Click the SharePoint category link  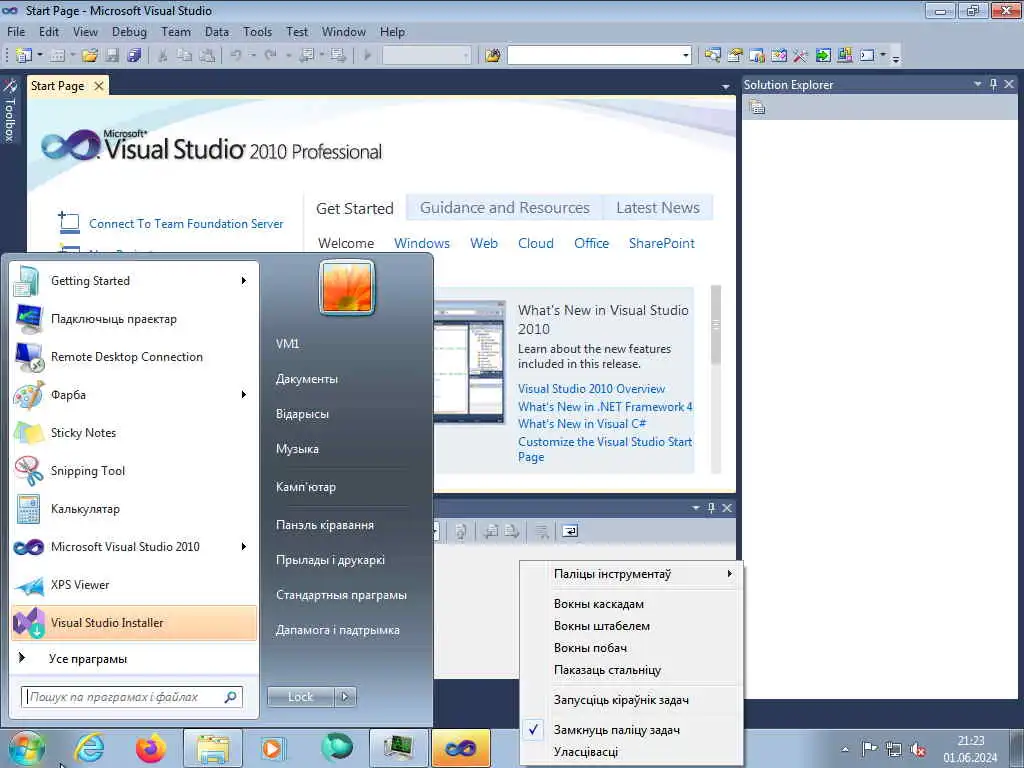click(662, 243)
